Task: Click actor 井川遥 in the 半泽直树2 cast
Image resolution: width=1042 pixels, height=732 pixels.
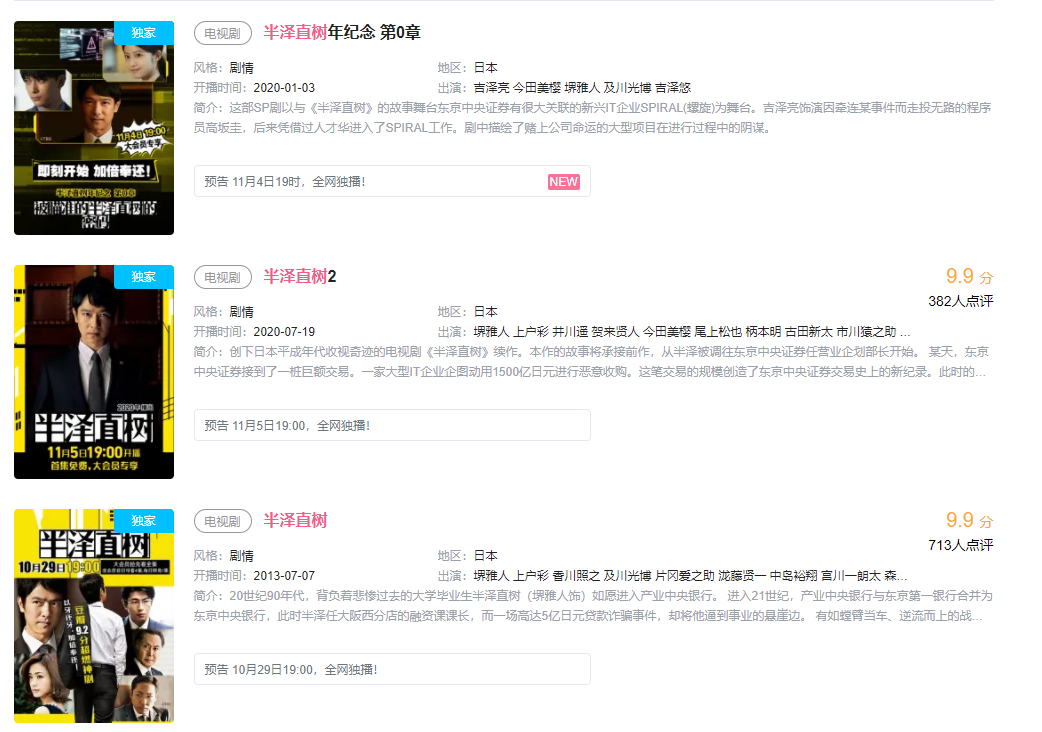Action: [570, 331]
